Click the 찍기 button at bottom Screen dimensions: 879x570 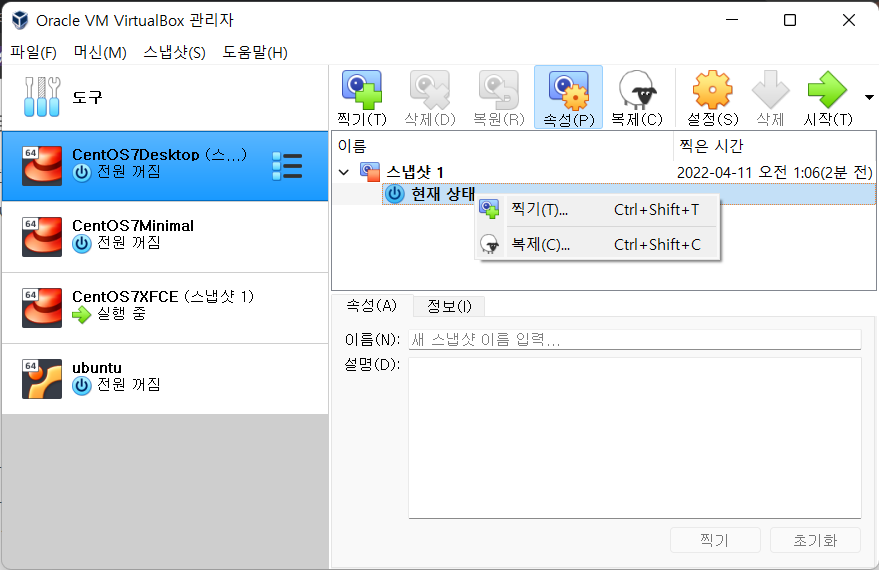pos(715,540)
